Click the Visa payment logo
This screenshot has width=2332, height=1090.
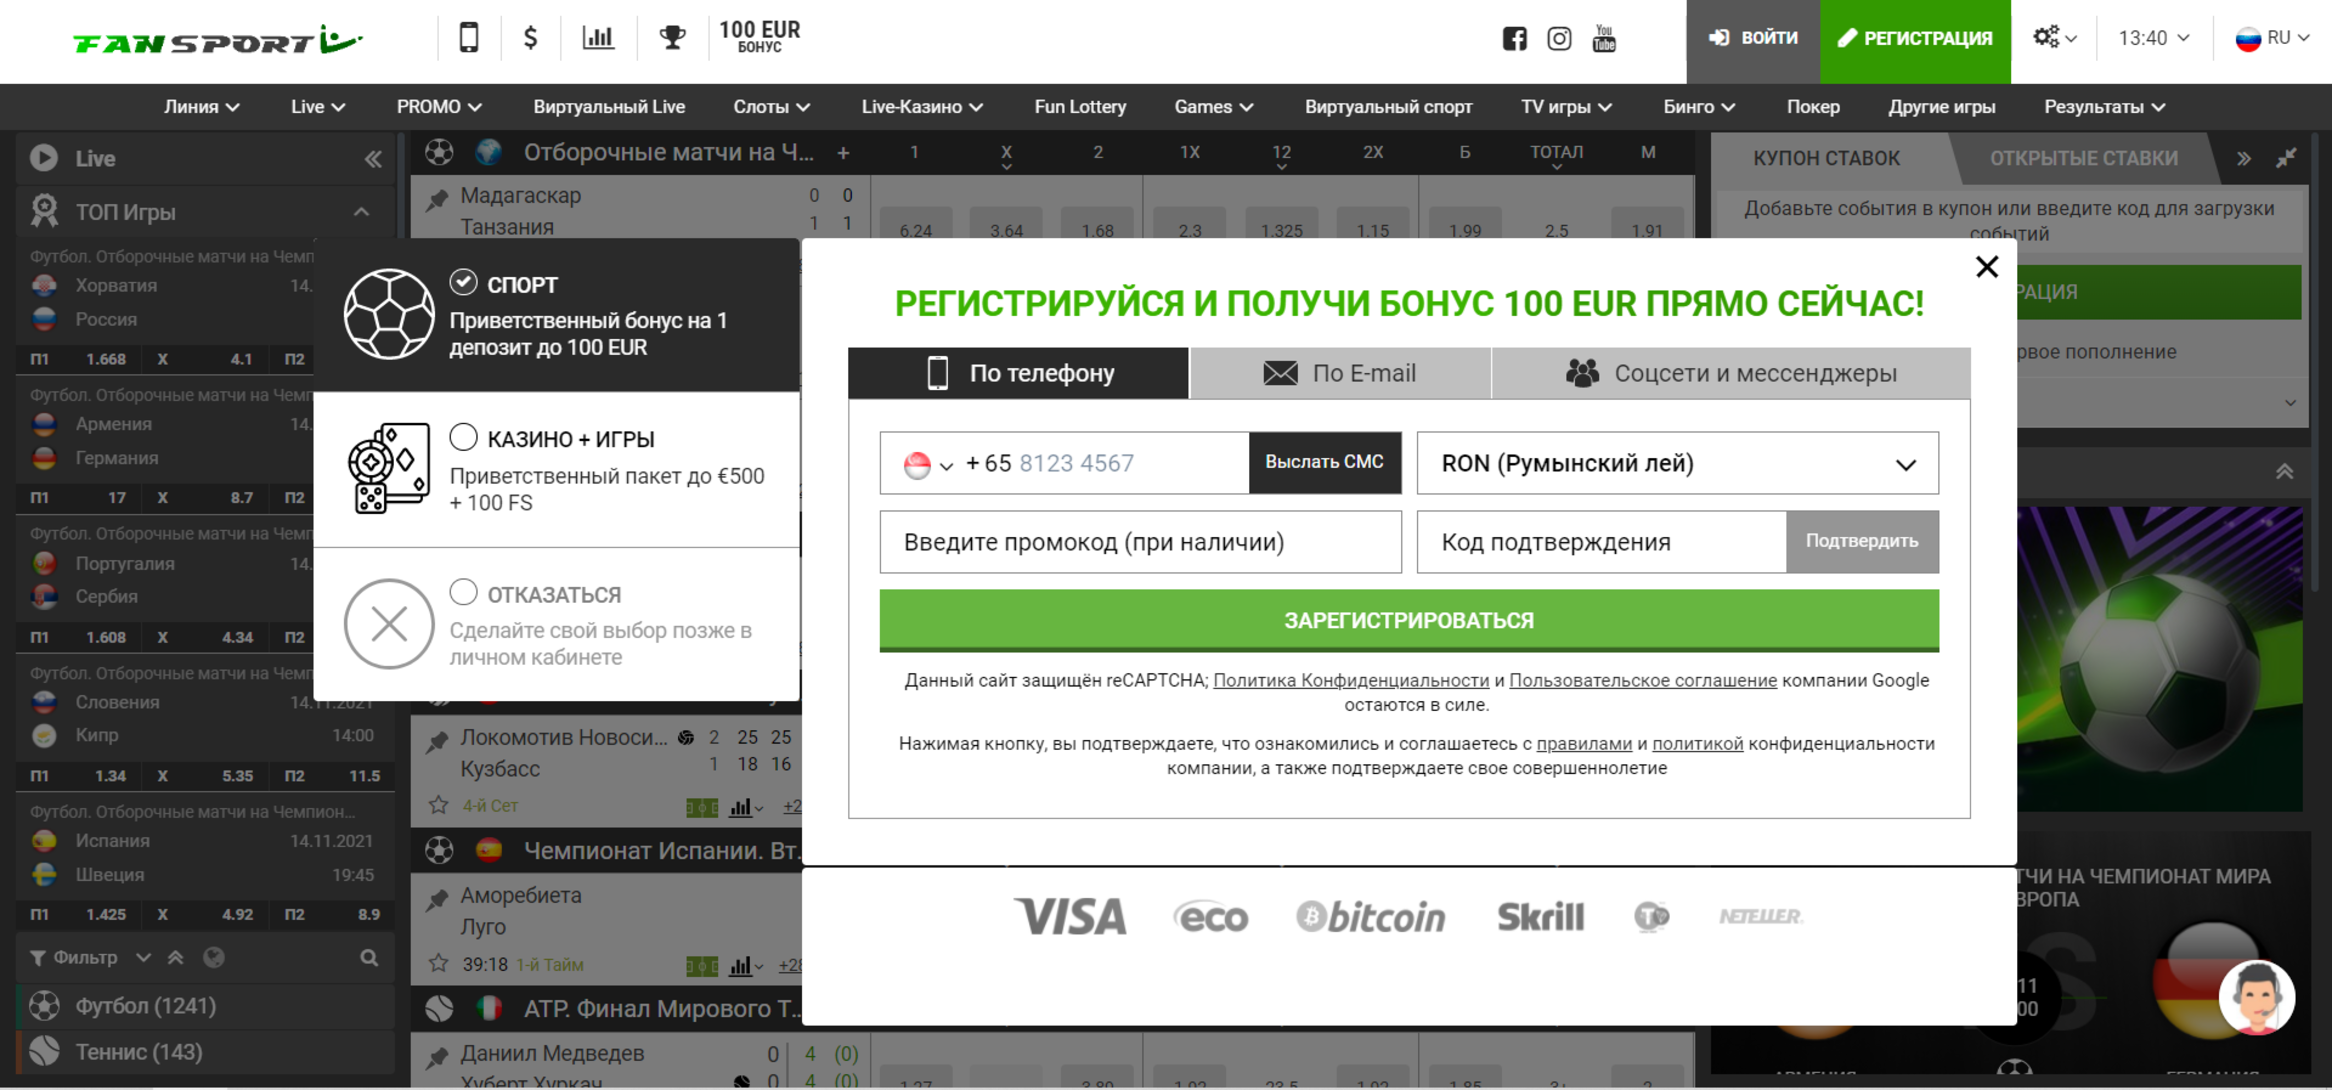(x=1070, y=916)
